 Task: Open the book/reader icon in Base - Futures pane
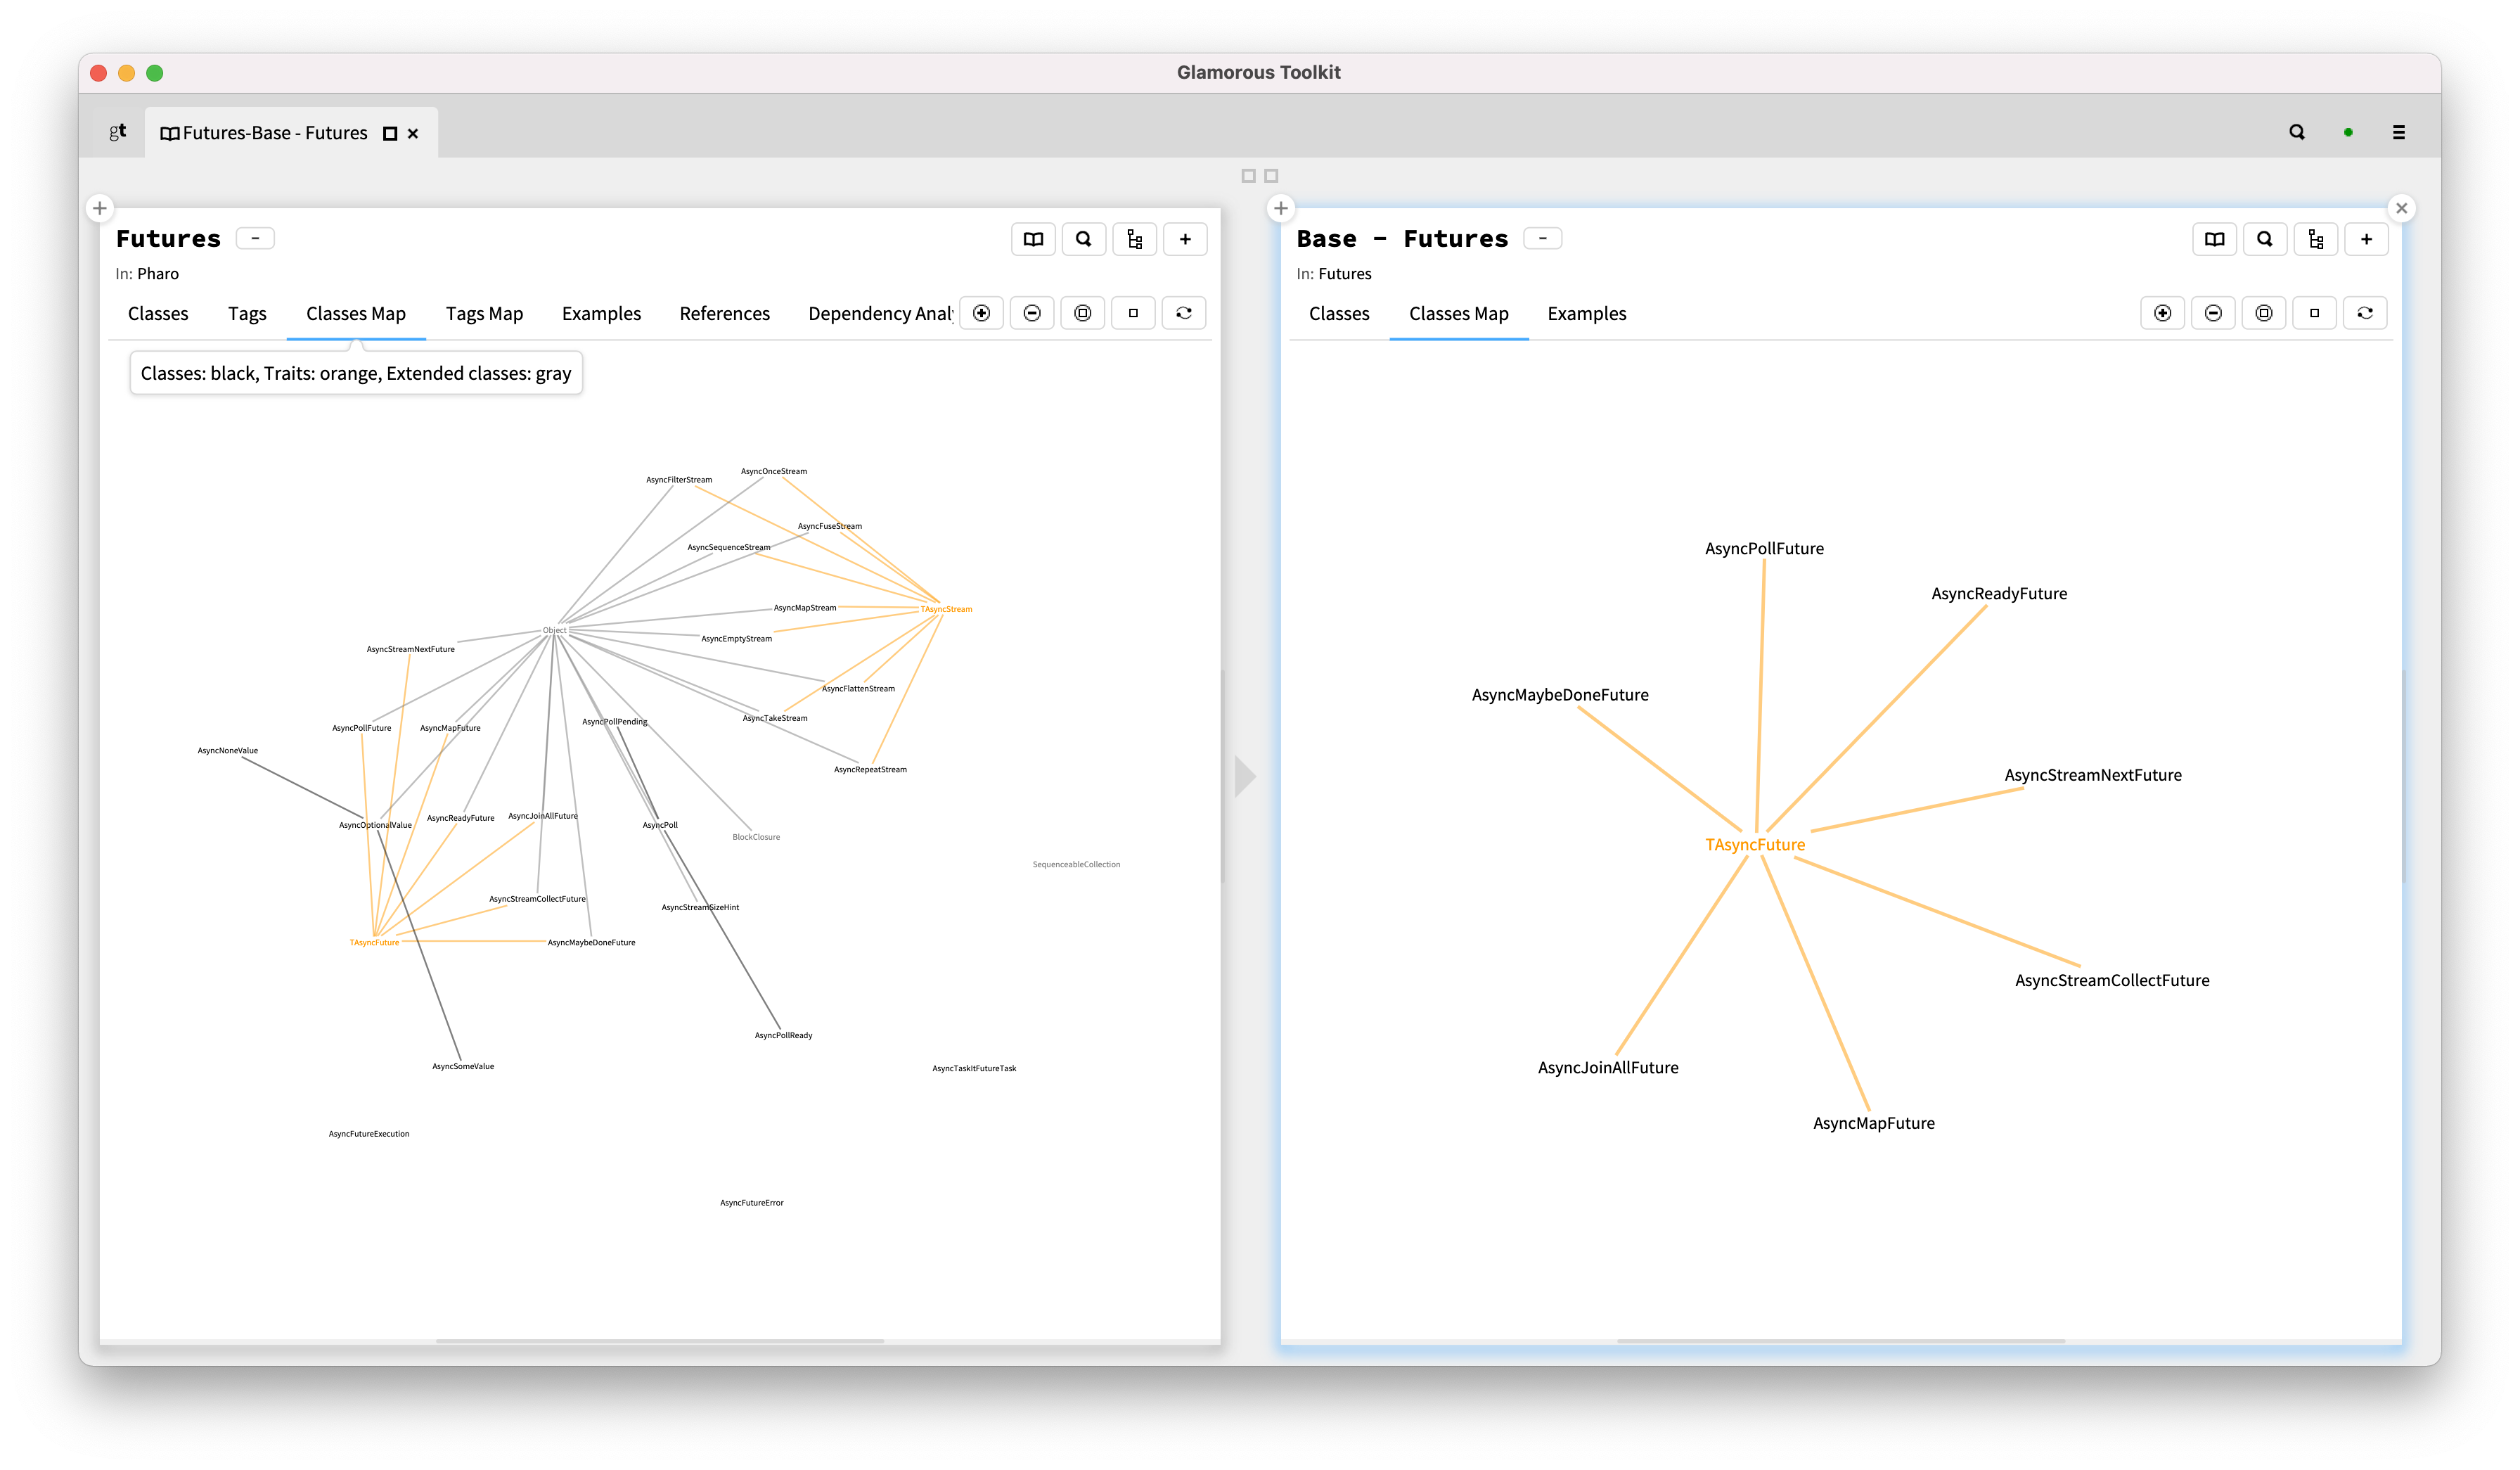pyautogui.click(x=2215, y=238)
